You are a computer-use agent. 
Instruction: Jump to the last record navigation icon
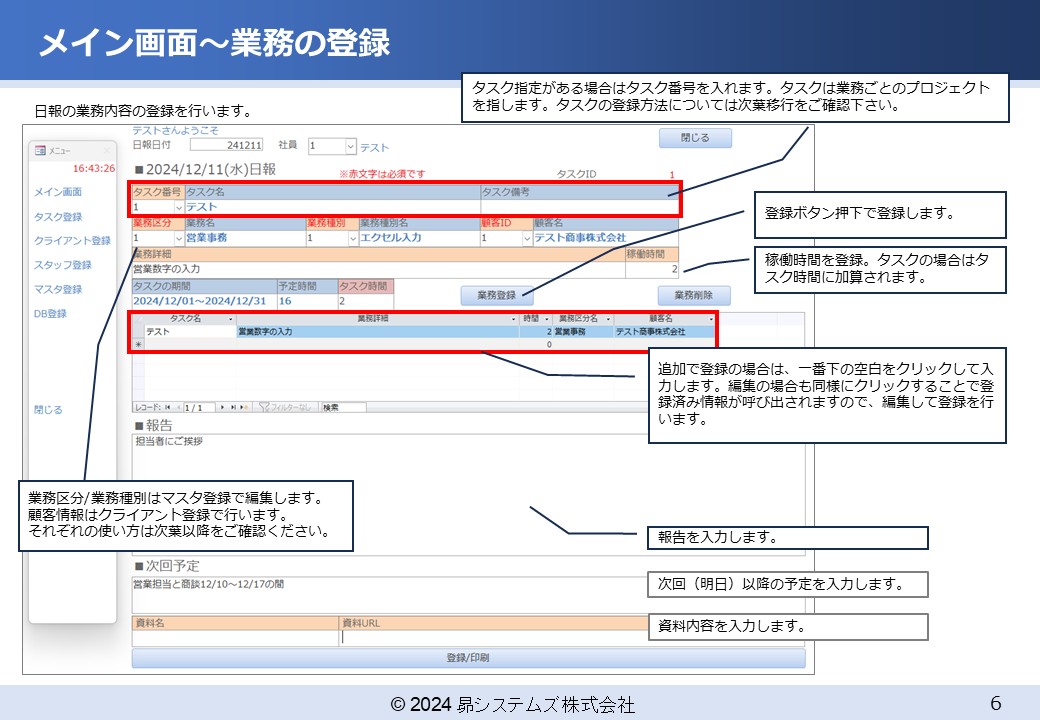234,406
